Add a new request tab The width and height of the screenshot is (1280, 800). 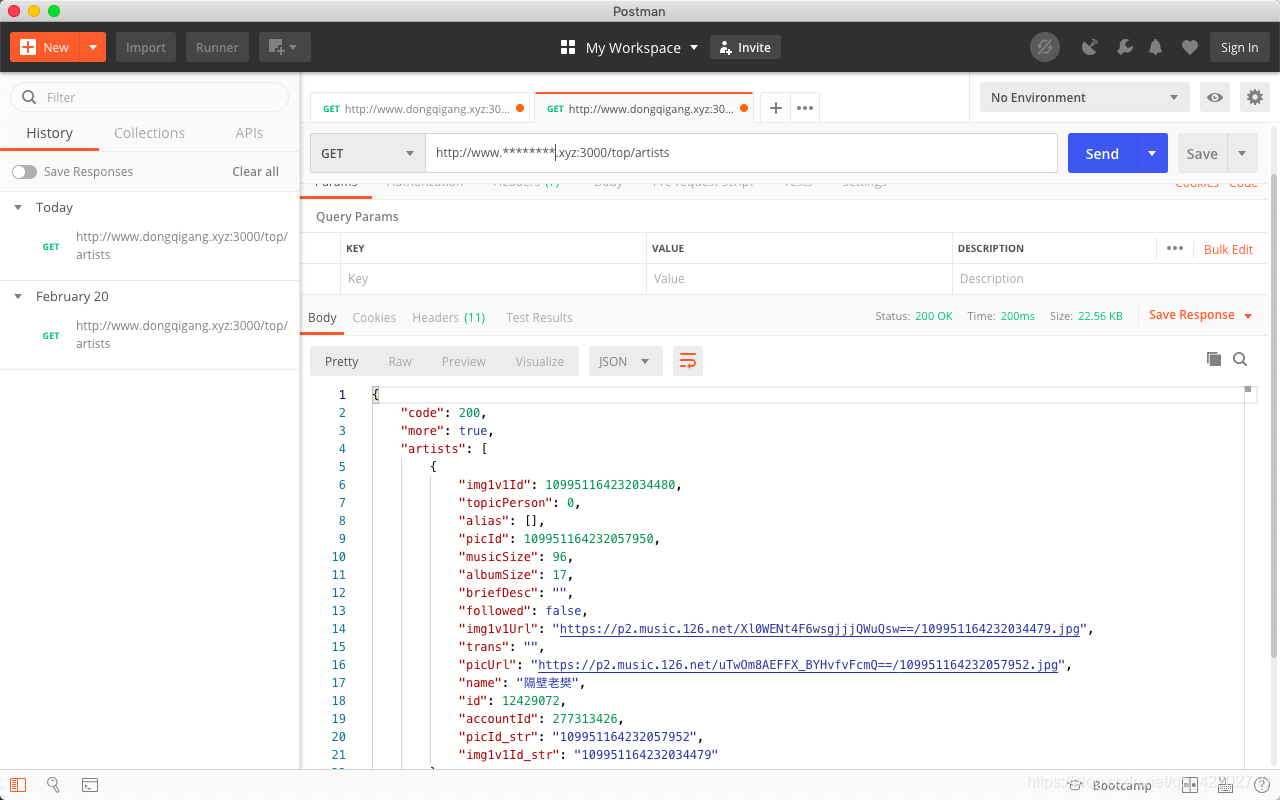pyautogui.click(x=775, y=108)
